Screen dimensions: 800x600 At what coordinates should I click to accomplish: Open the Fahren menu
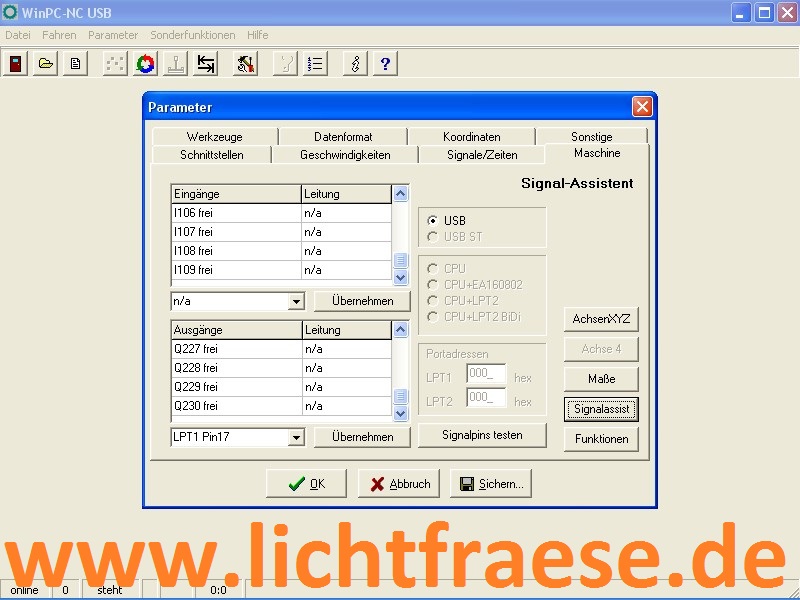59,35
